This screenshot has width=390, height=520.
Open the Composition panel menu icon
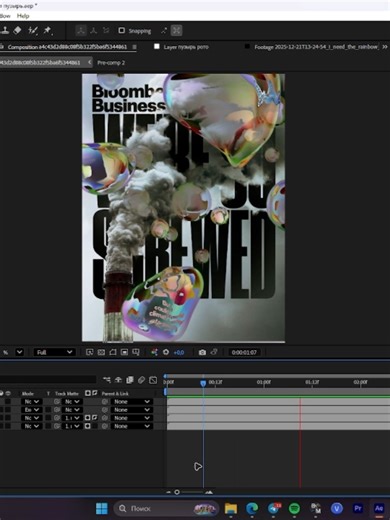click(134, 47)
